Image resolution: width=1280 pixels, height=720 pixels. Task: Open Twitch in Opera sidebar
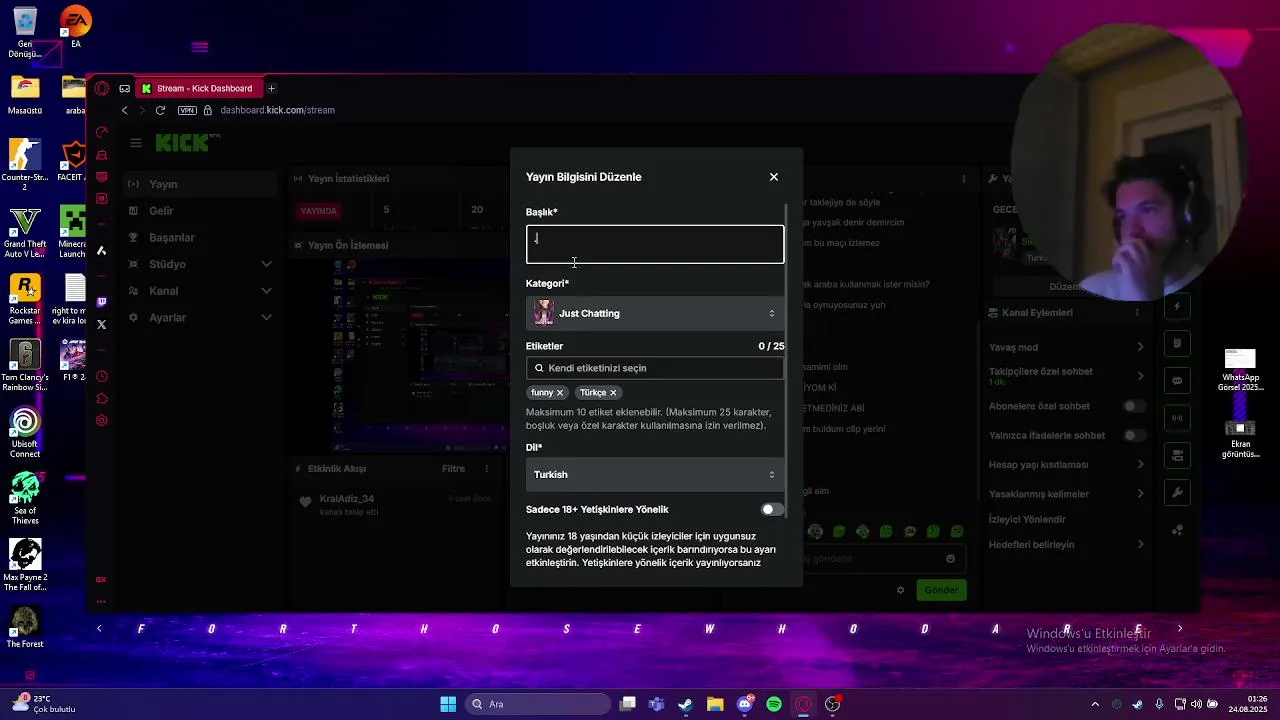(102, 302)
